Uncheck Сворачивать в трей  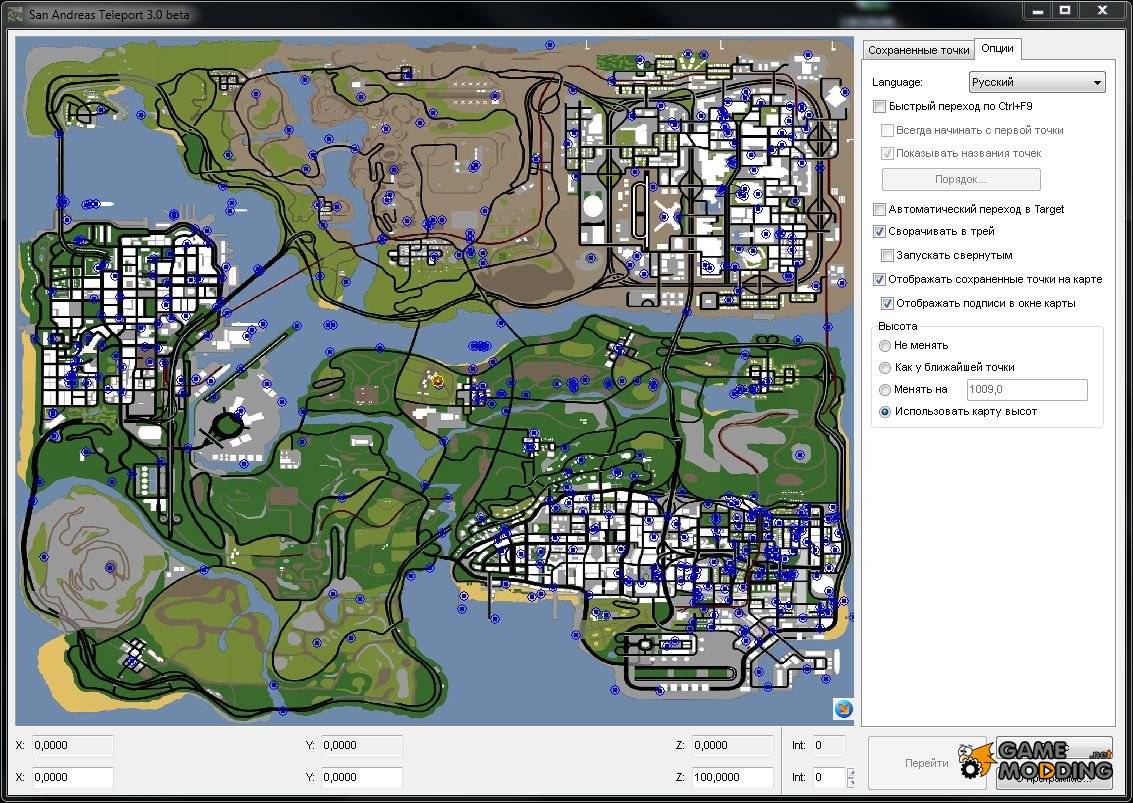coord(879,231)
